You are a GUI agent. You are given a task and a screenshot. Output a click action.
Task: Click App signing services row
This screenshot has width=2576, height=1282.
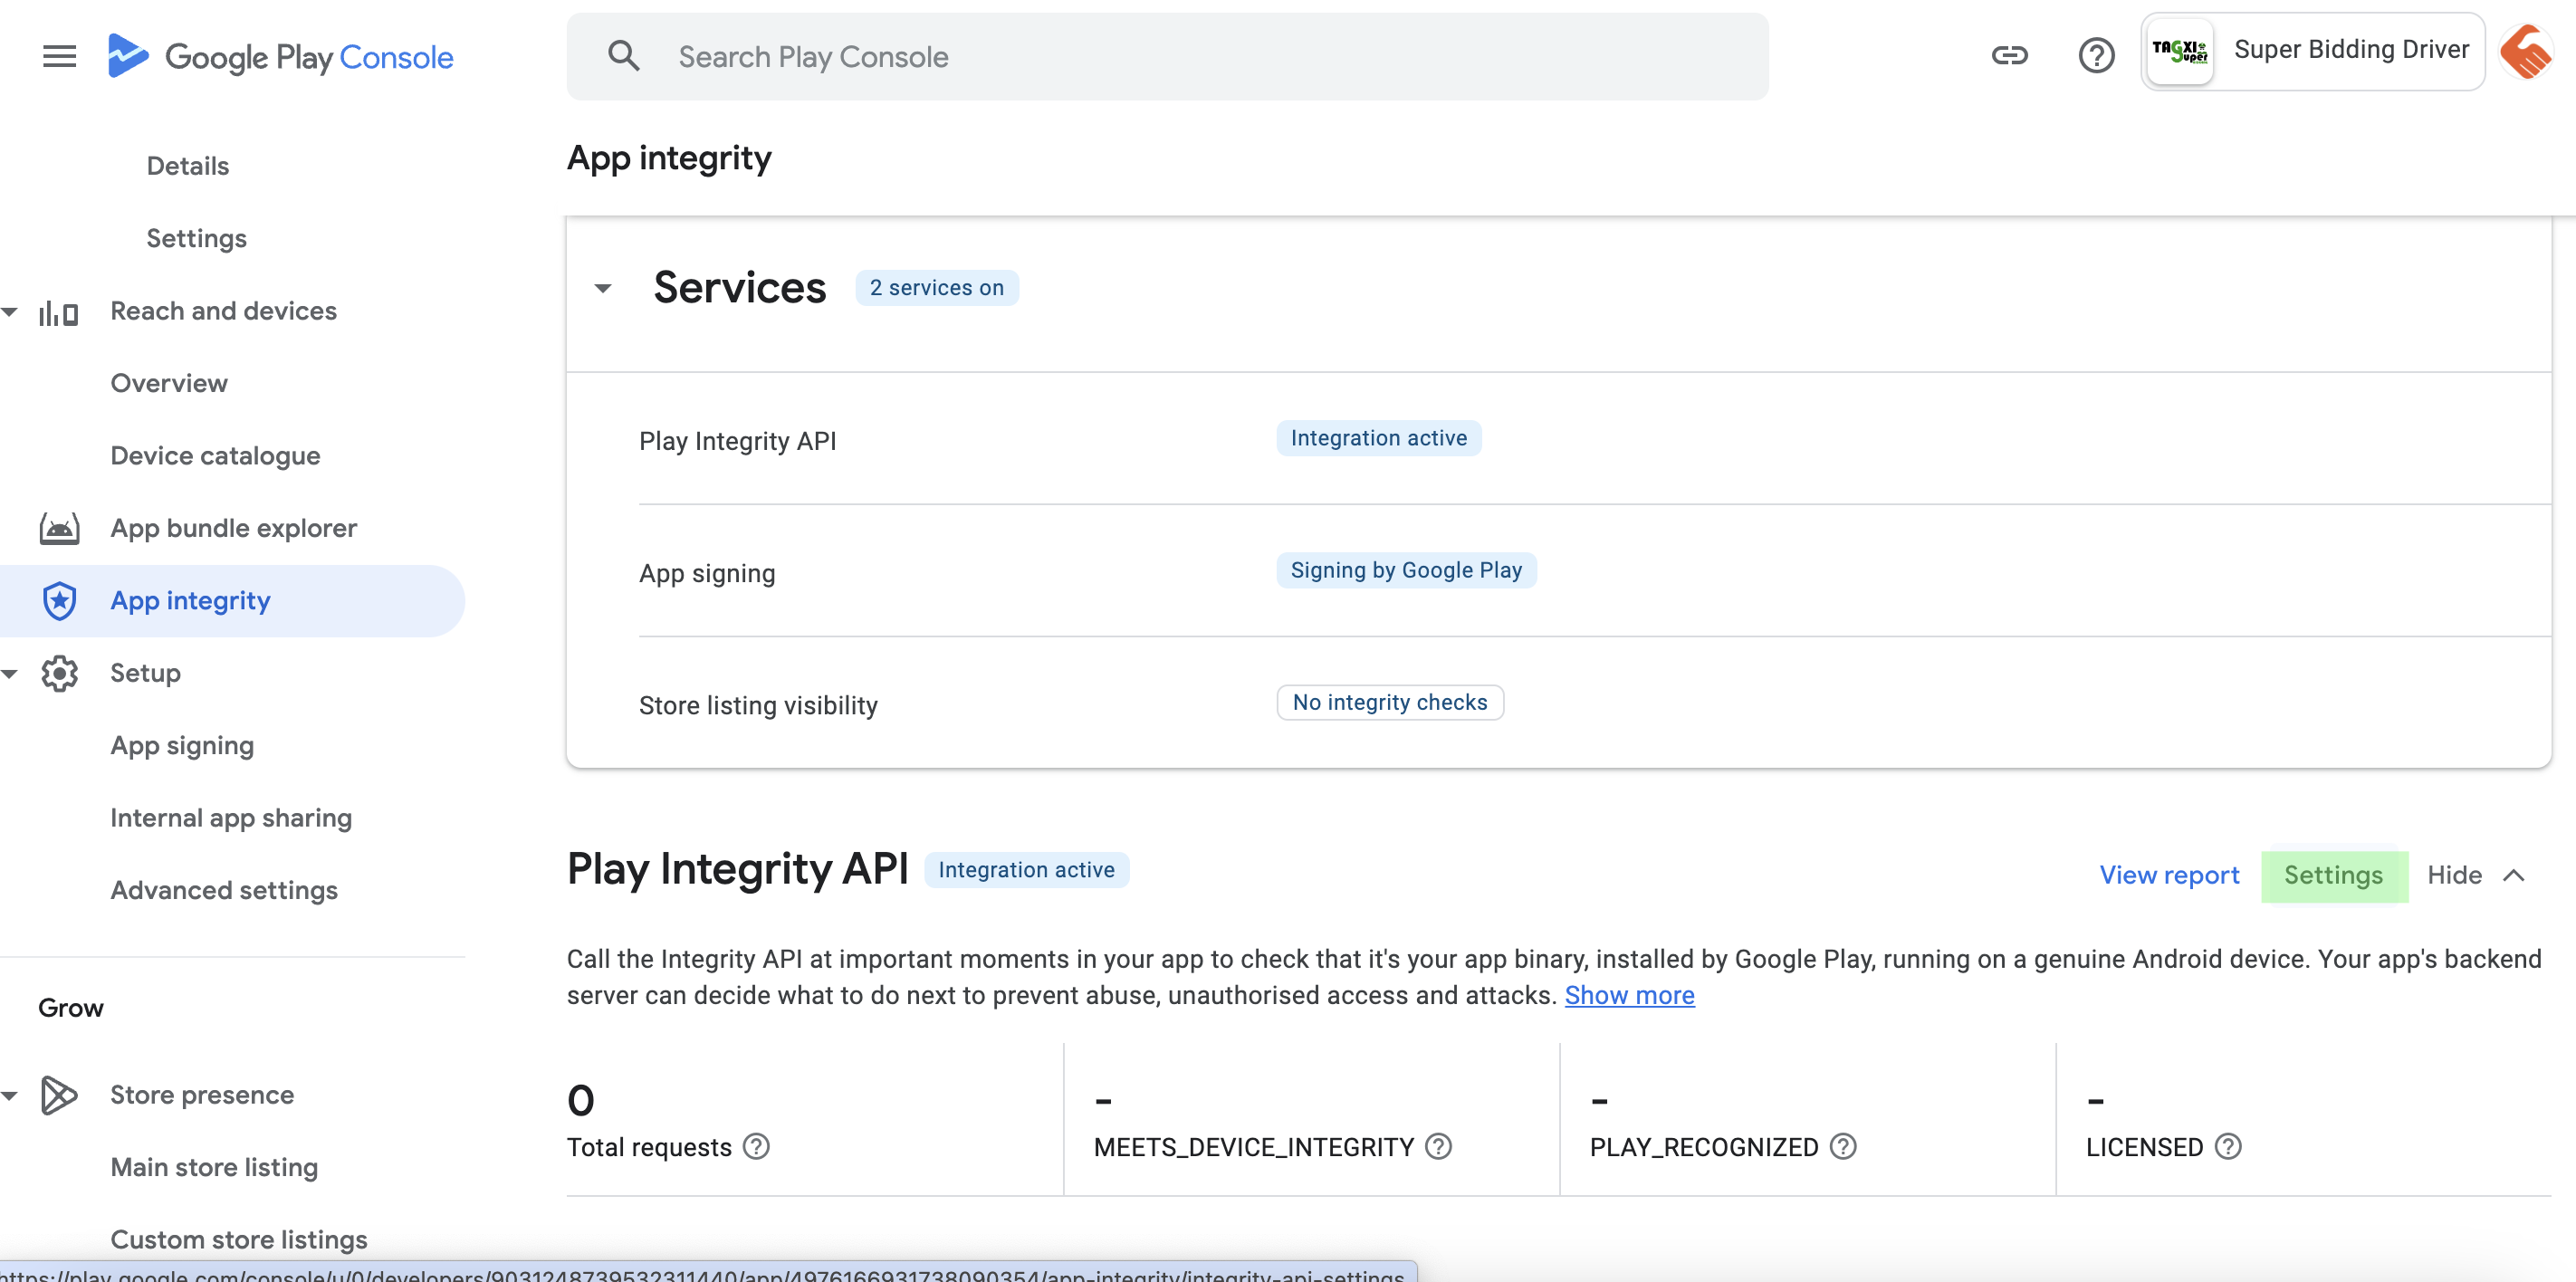[1594, 572]
